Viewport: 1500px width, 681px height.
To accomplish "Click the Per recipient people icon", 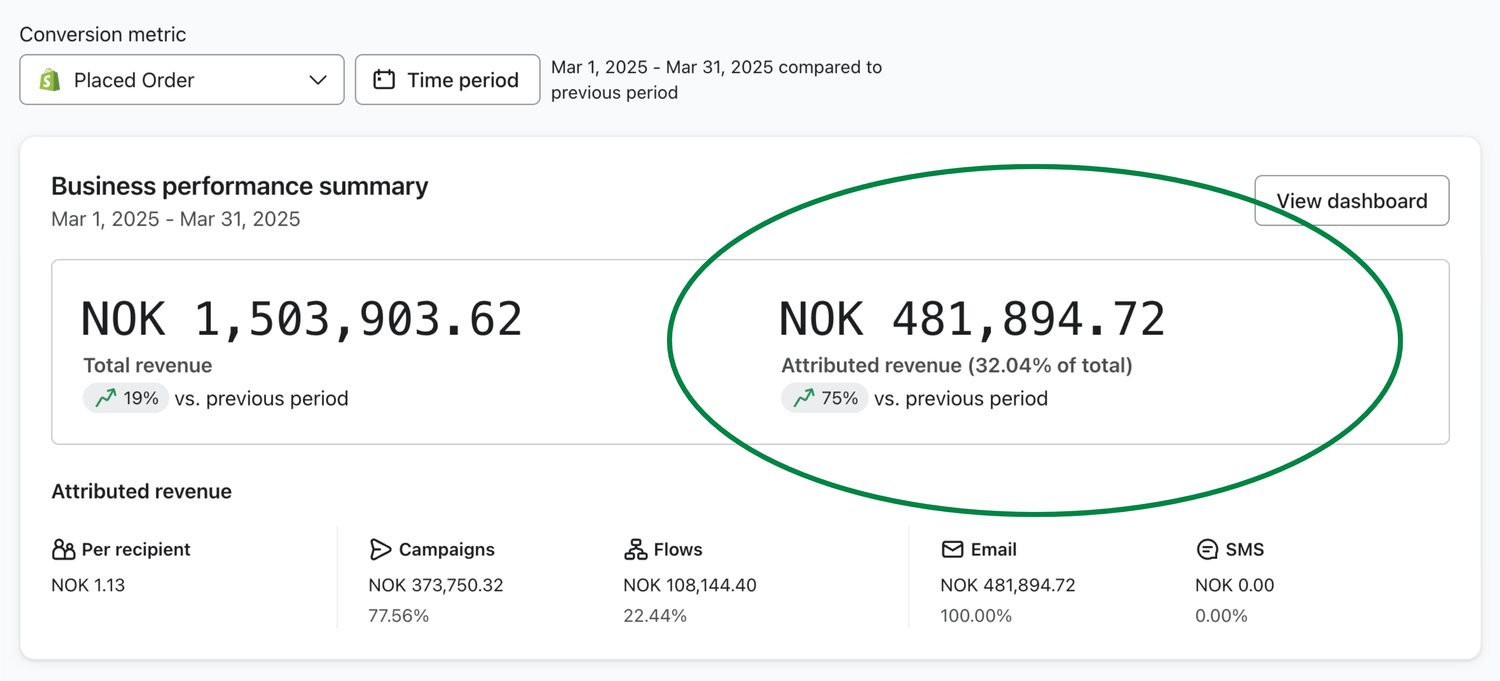I will pyautogui.click(x=63, y=550).
